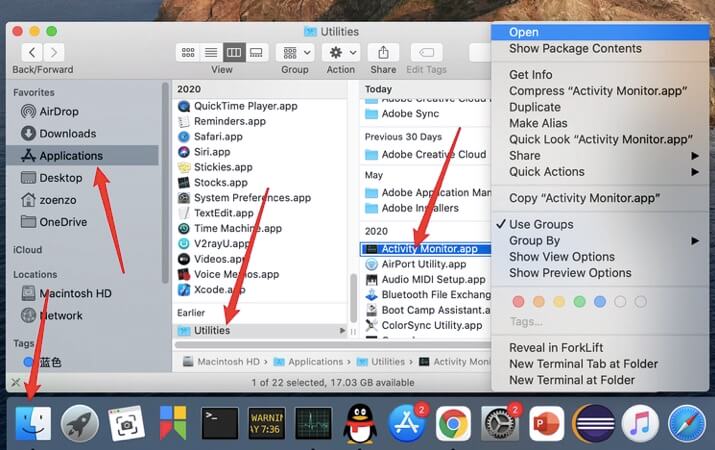This screenshot has width=715, height=450.
Task: Switch to column view
Action: pyautogui.click(x=234, y=53)
